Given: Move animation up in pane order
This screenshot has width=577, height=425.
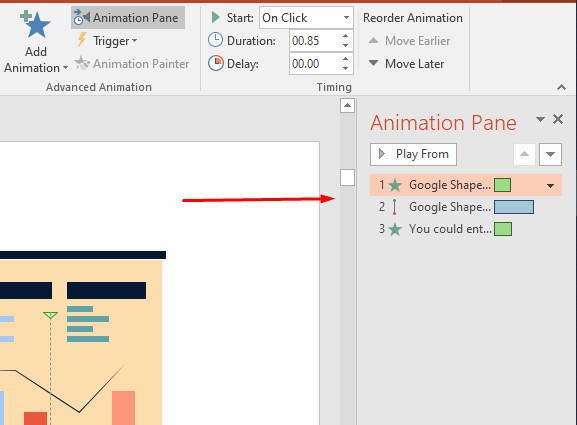Looking at the screenshot, I should (524, 154).
